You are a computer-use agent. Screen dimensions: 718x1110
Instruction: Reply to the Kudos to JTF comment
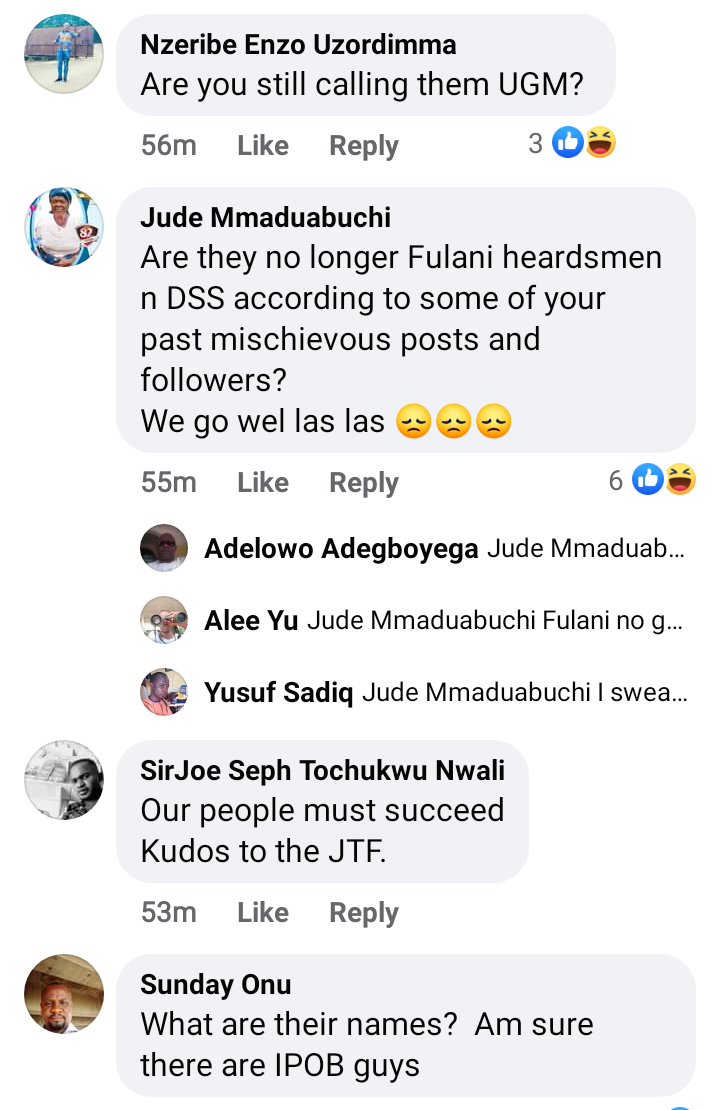coord(364,912)
